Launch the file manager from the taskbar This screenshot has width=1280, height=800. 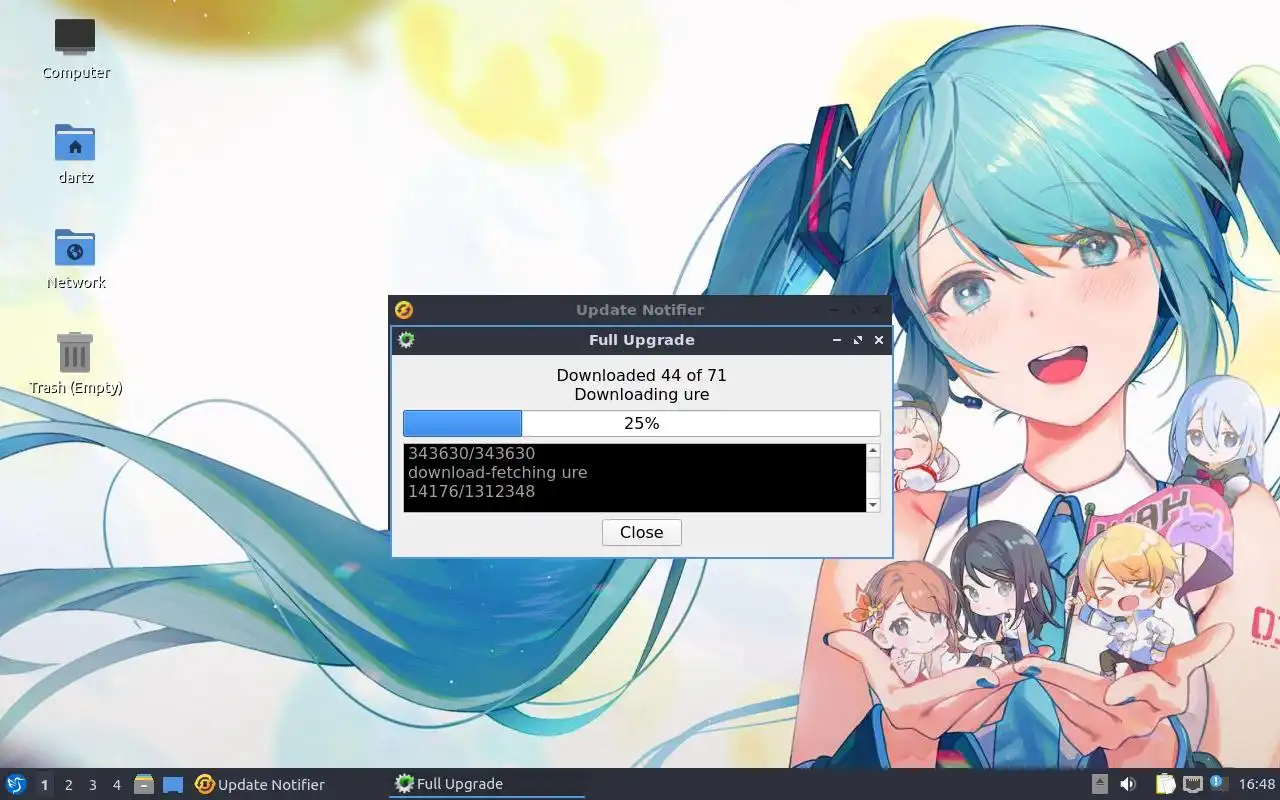tap(144, 784)
